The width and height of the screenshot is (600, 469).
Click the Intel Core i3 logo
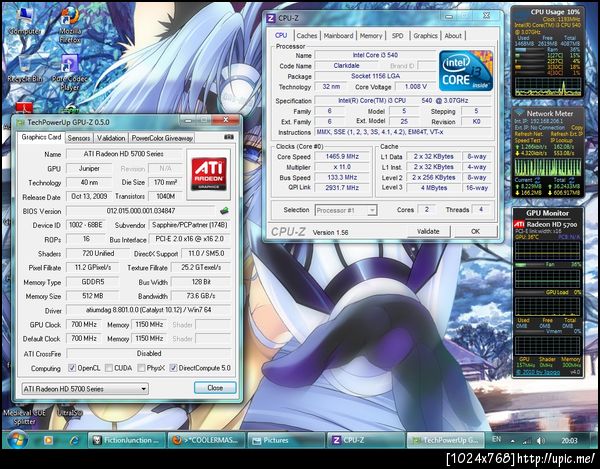click(466, 71)
